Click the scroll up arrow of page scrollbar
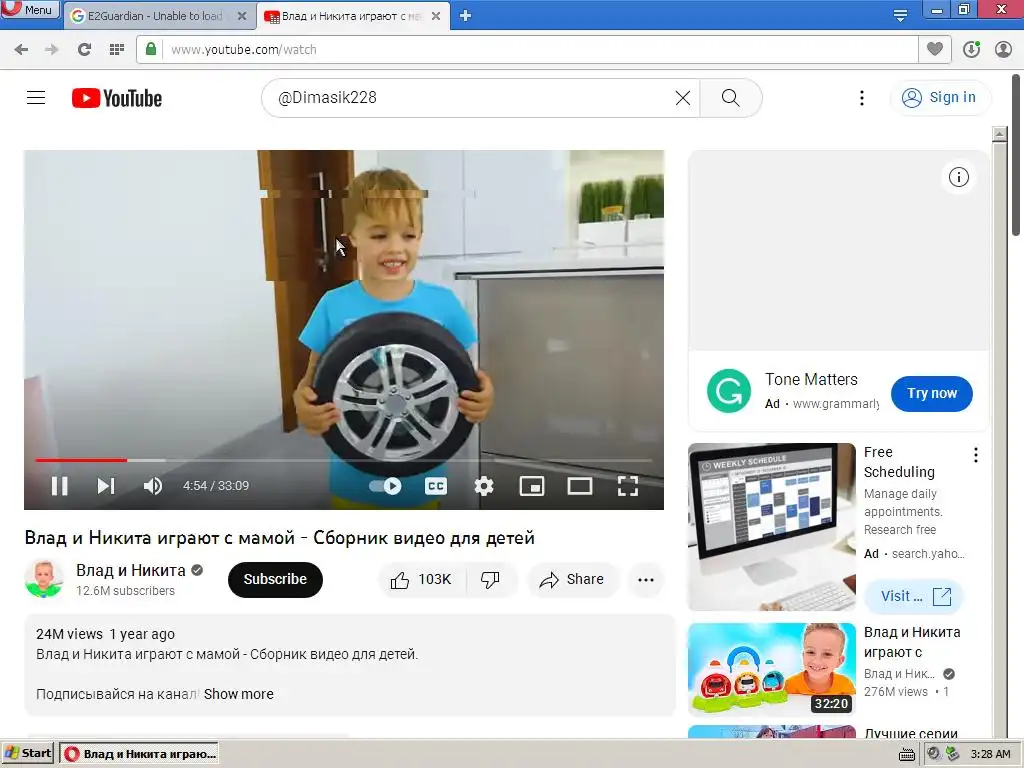Screen dimensions: 1024x768 tap(999, 135)
